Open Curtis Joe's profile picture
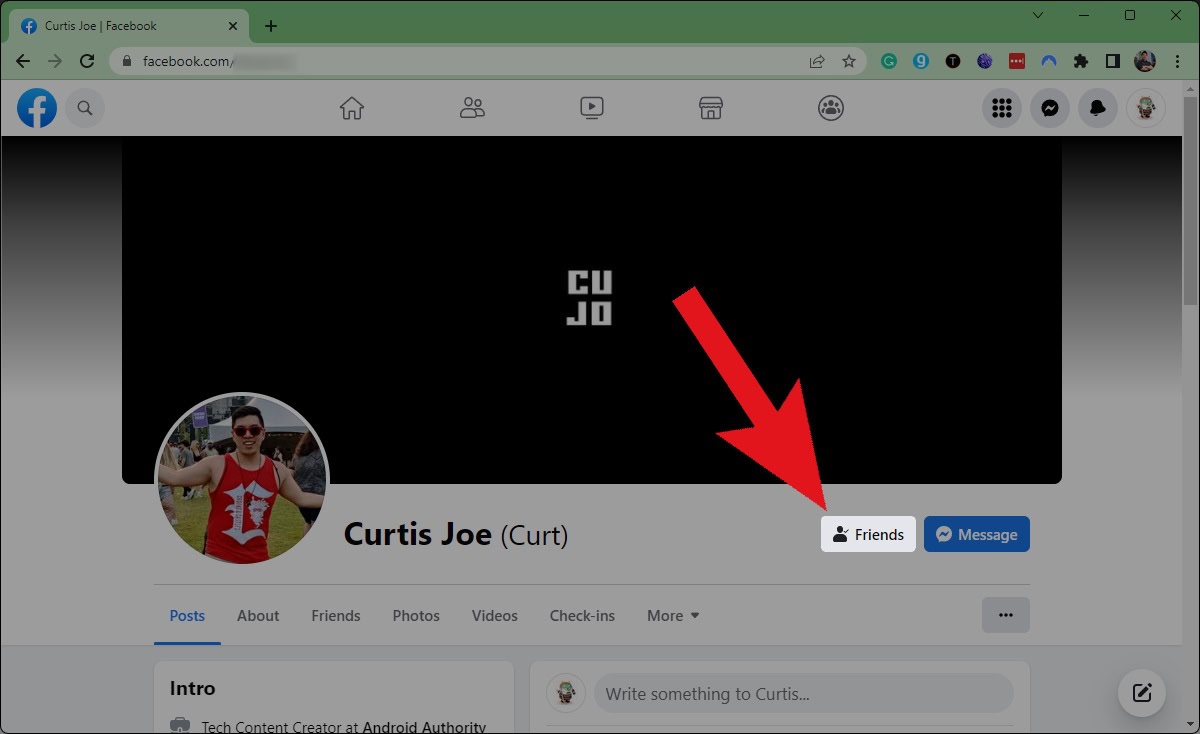The image size is (1200, 734). pos(241,479)
